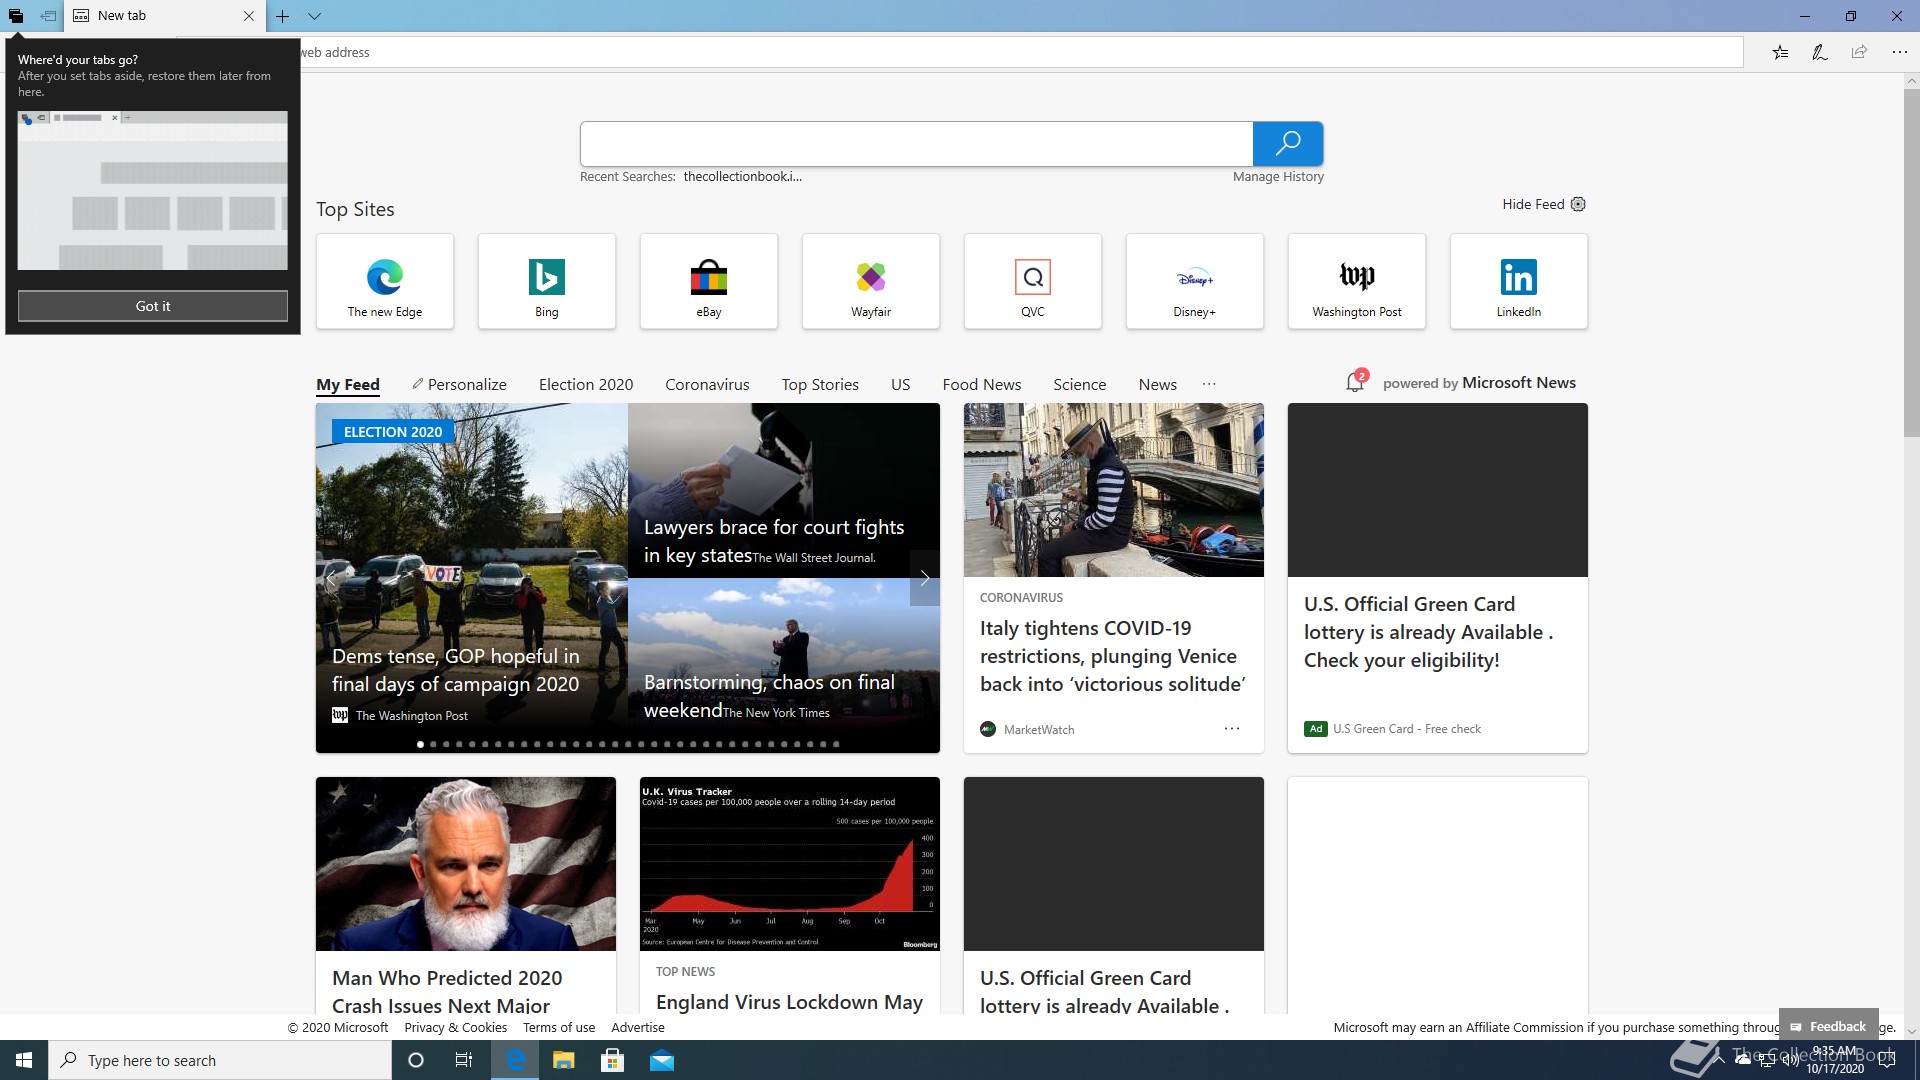Viewport: 1920px width, 1080px height.
Task: Open Man Who Predicted 2020 Crash story
Action: (447, 991)
